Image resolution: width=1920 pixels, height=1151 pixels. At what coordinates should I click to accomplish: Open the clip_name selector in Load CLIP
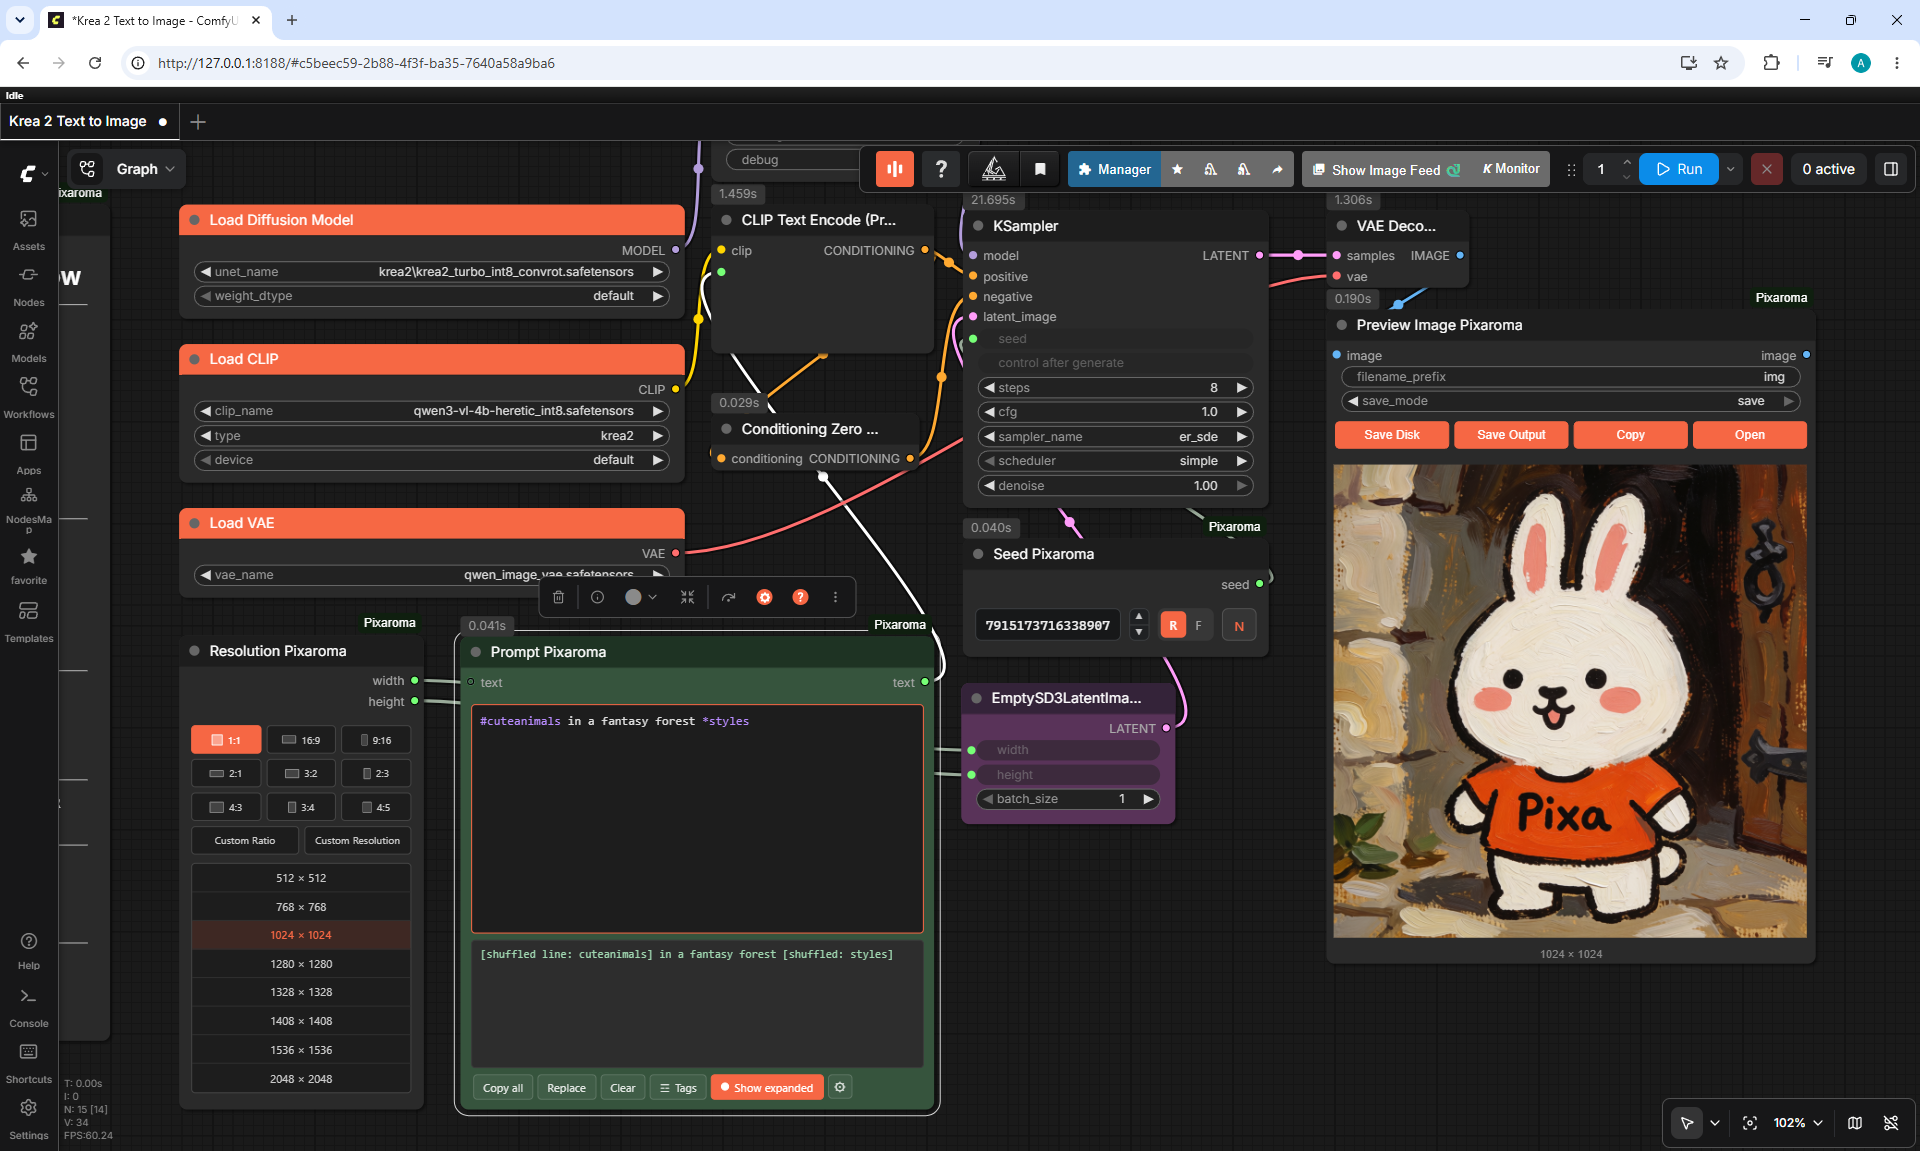[x=431, y=411]
